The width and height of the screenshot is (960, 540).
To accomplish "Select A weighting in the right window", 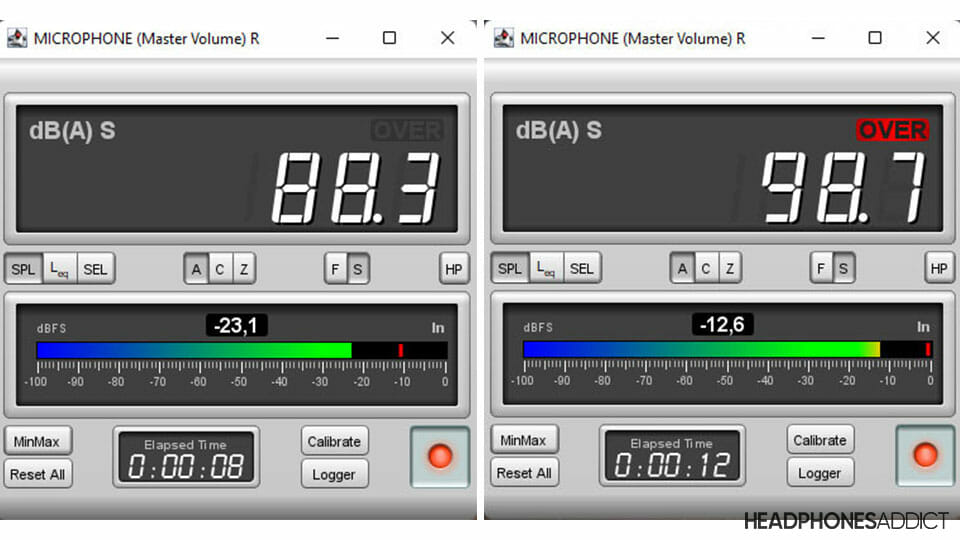I will 682,268.
